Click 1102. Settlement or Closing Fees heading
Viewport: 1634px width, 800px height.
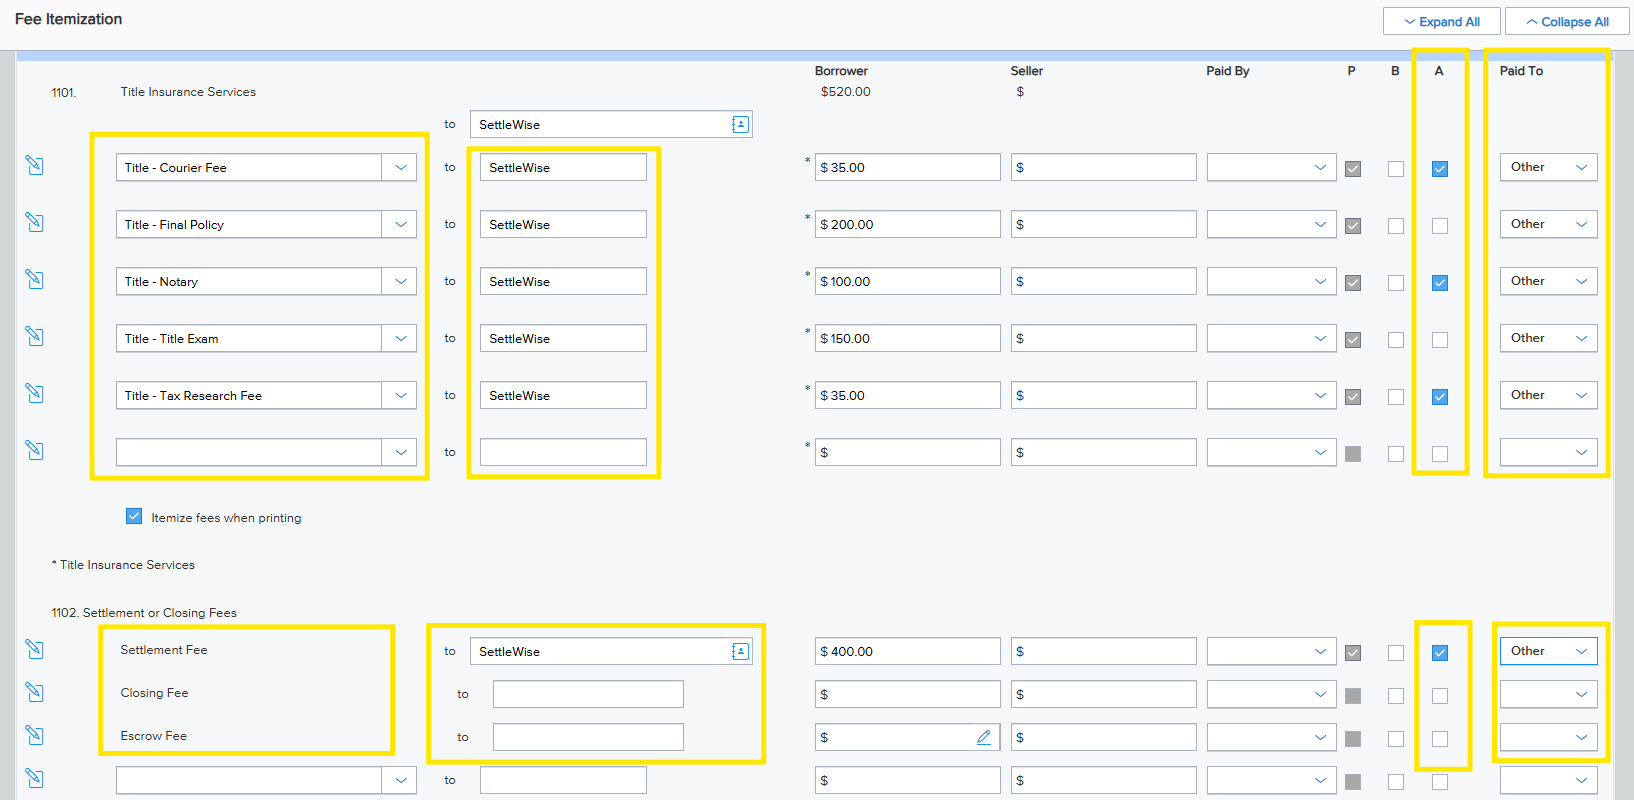click(x=144, y=613)
